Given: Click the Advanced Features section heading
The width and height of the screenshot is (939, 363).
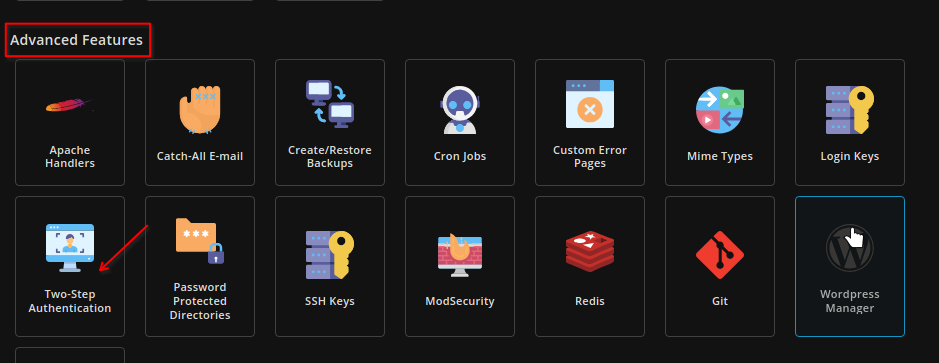Looking at the screenshot, I should coord(77,40).
